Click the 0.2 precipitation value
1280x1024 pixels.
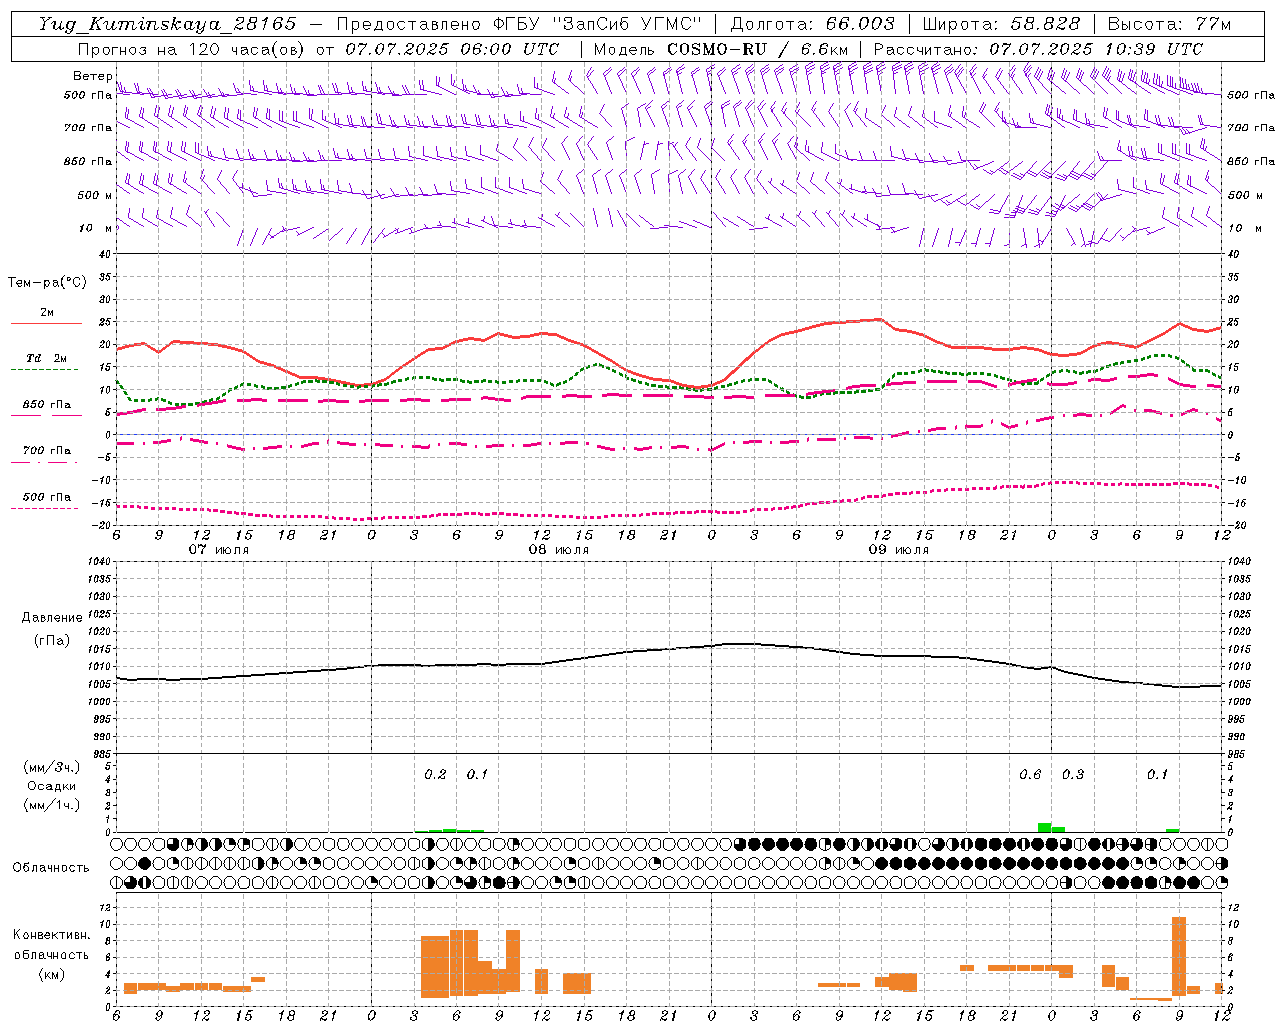pos(435,774)
